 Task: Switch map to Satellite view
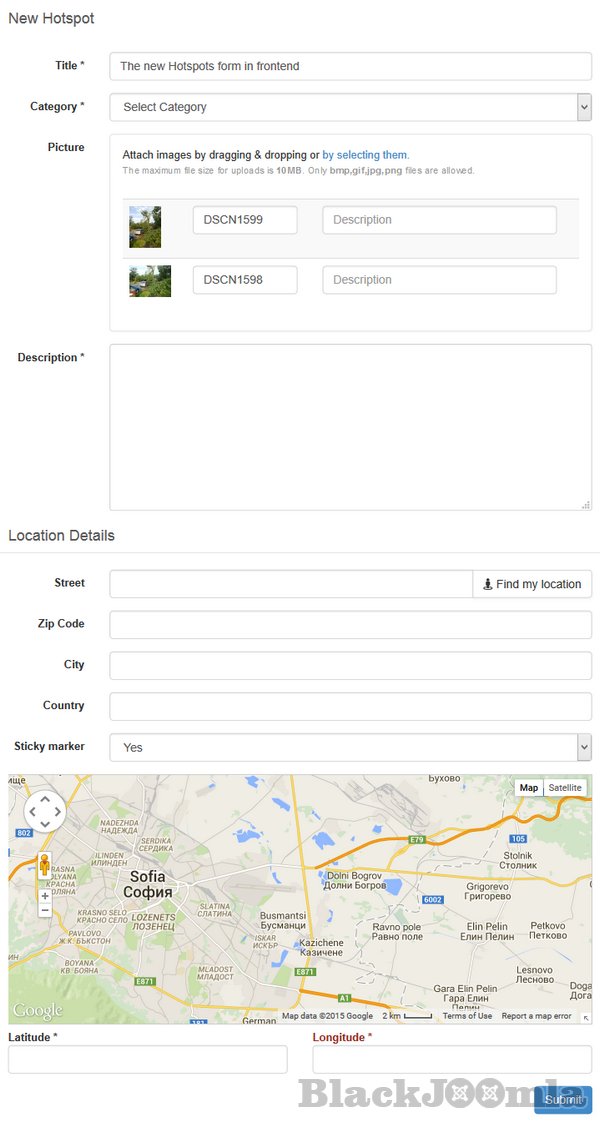[565, 788]
